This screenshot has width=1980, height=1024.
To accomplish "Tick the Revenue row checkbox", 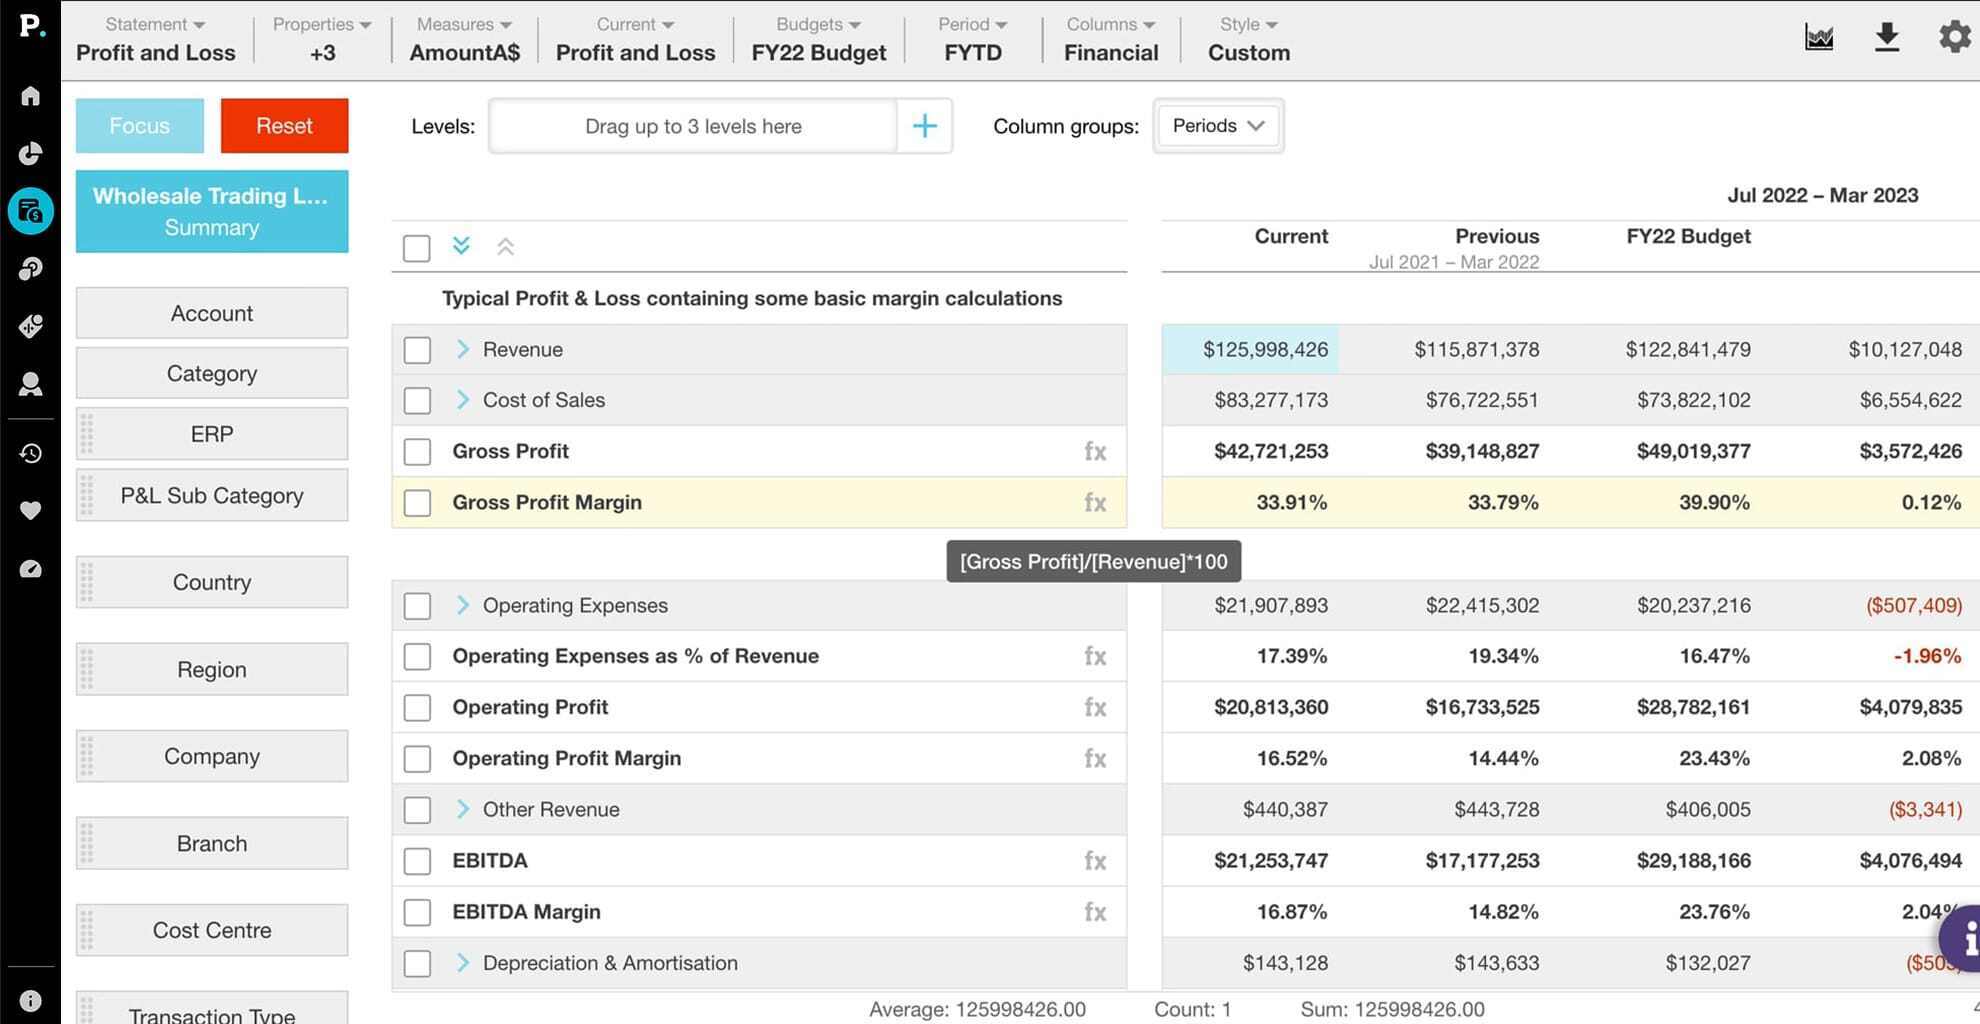I will (417, 350).
